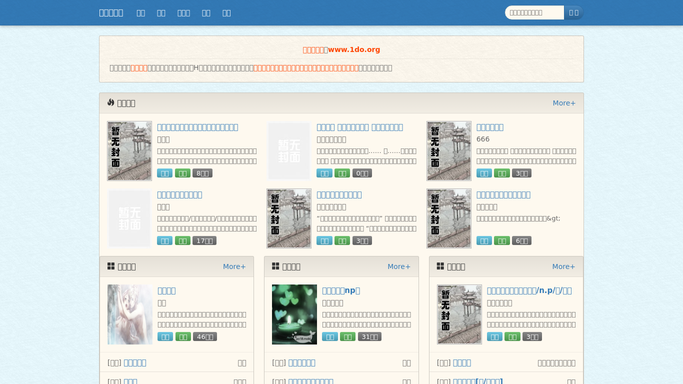Open More+ in the middle category panel
Viewport: 683px width, 384px height.
pos(399,266)
